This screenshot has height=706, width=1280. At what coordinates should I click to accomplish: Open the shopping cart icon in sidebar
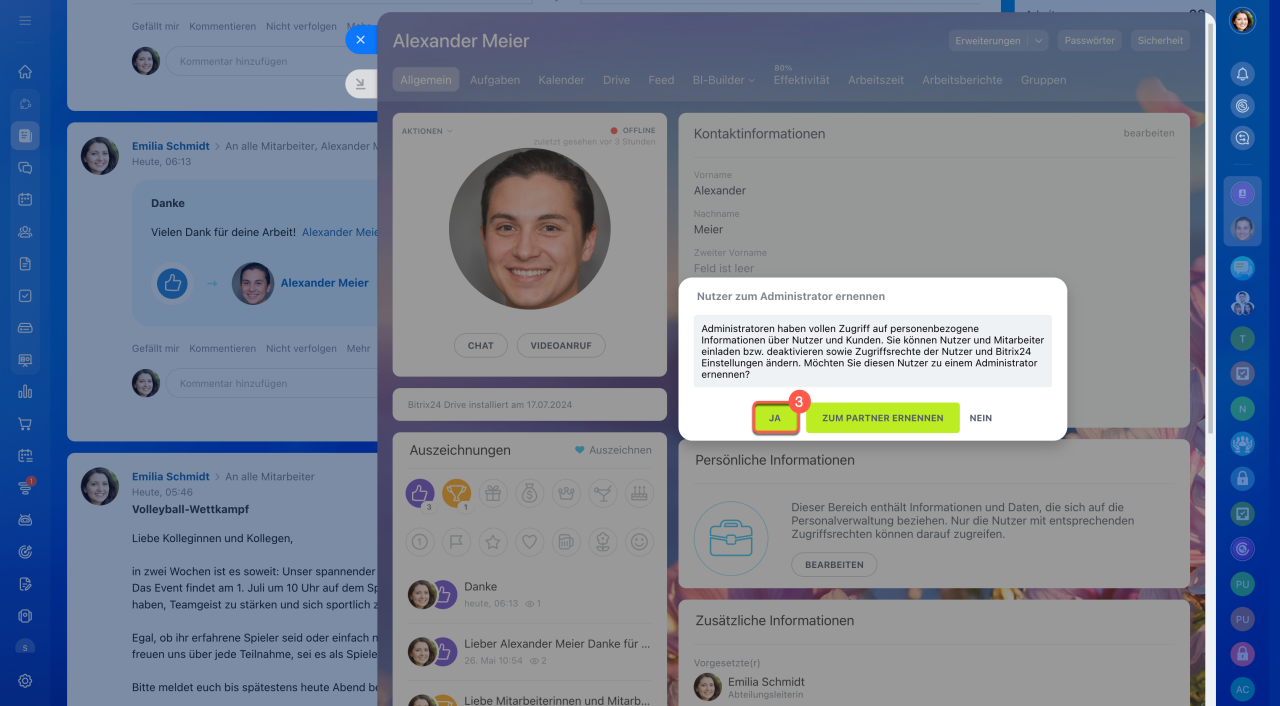tap(25, 424)
